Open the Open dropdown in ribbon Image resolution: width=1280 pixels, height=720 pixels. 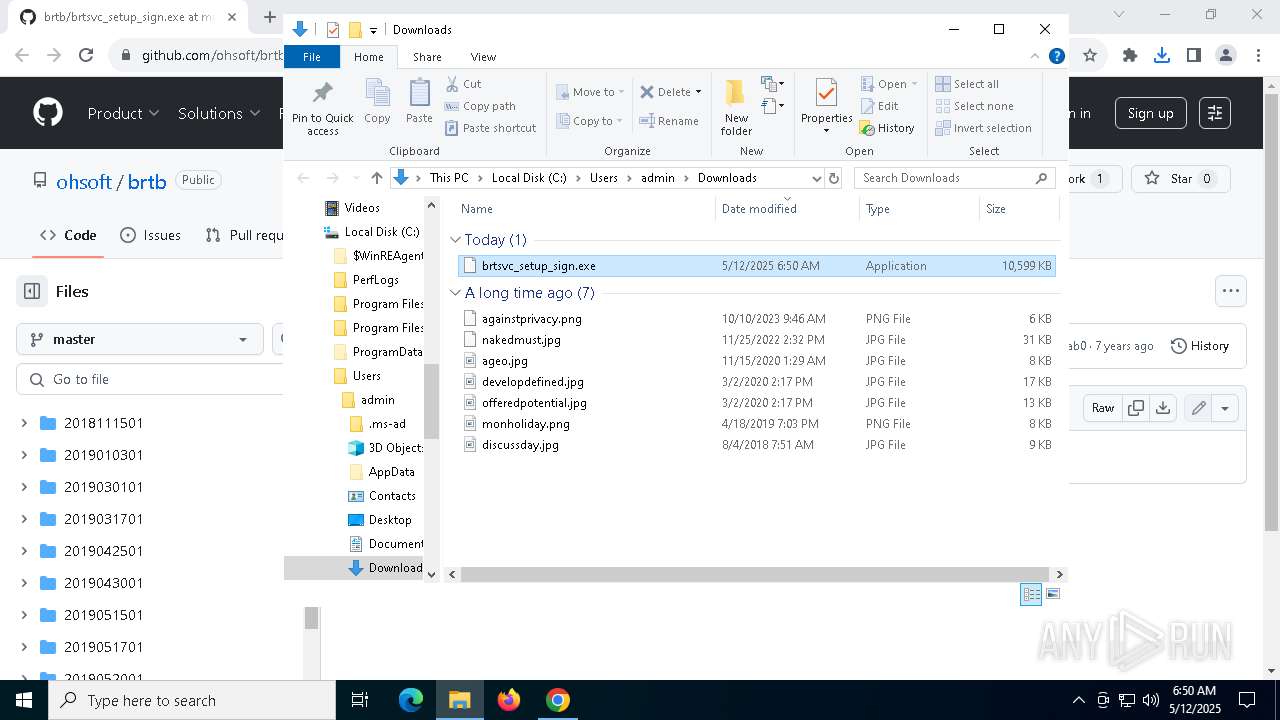889,84
